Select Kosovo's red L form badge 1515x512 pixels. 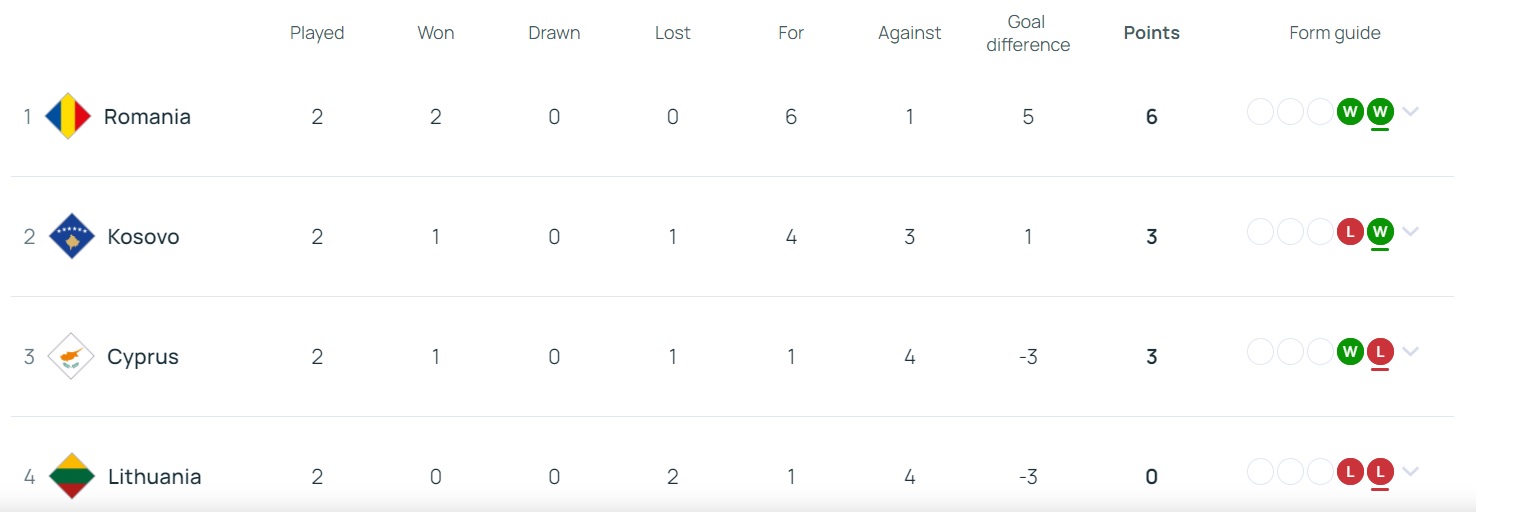(1350, 231)
